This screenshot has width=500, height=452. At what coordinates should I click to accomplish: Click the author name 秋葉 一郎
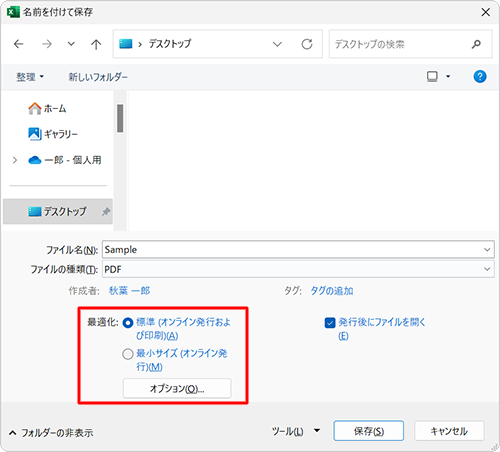pyautogui.click(x=130, y=291)
